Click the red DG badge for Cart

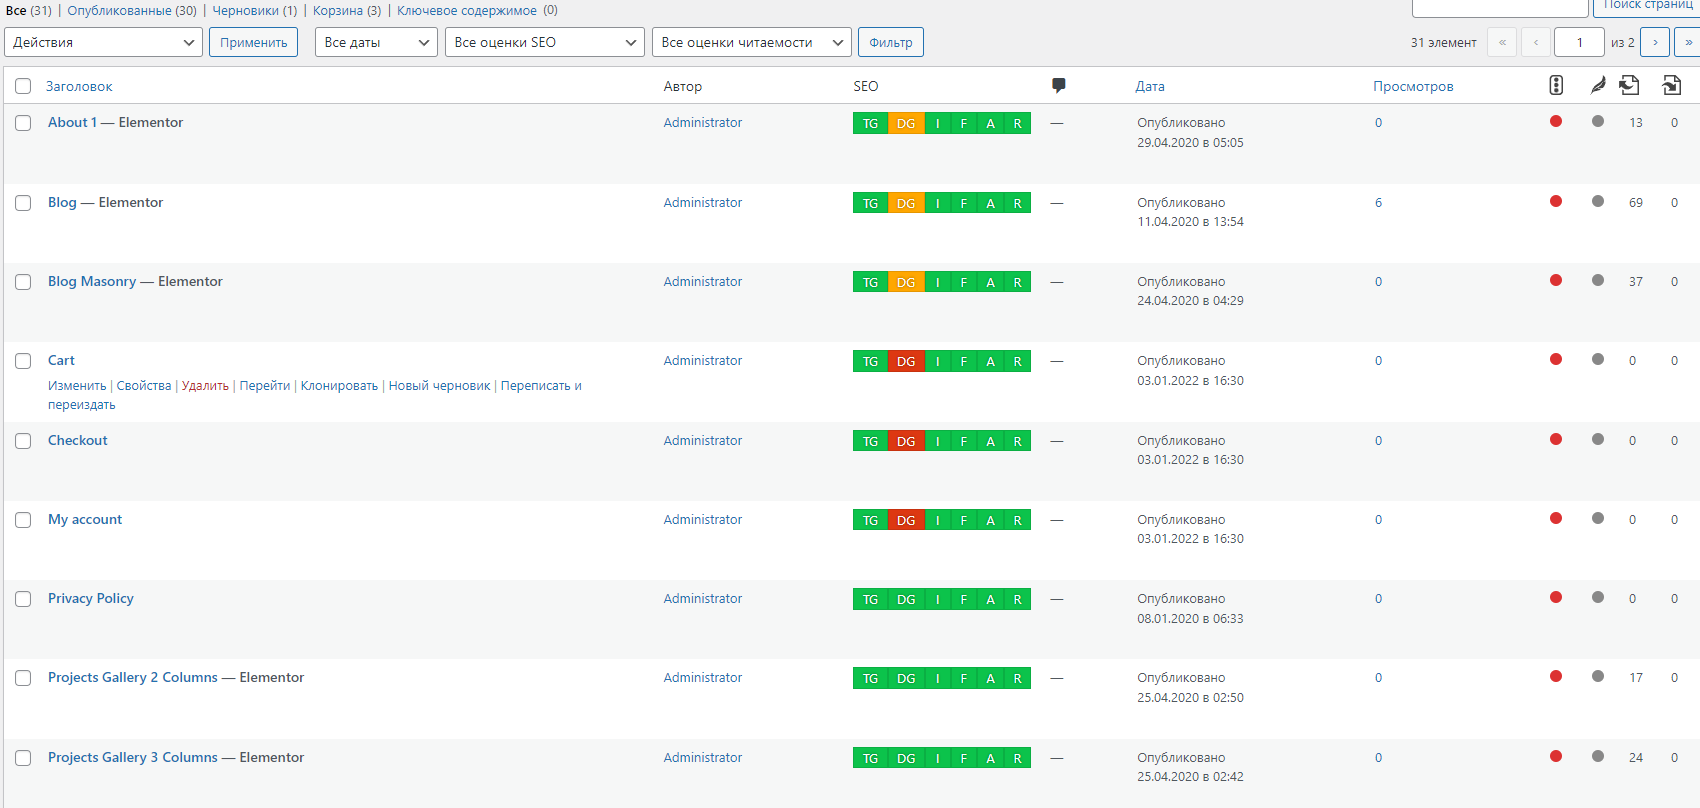(x=905, y=361)
